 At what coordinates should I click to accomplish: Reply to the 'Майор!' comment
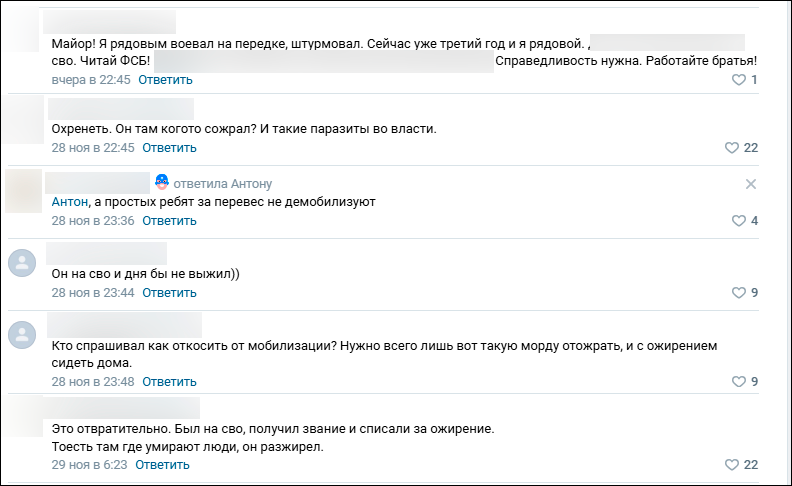[x=165, y=79]
